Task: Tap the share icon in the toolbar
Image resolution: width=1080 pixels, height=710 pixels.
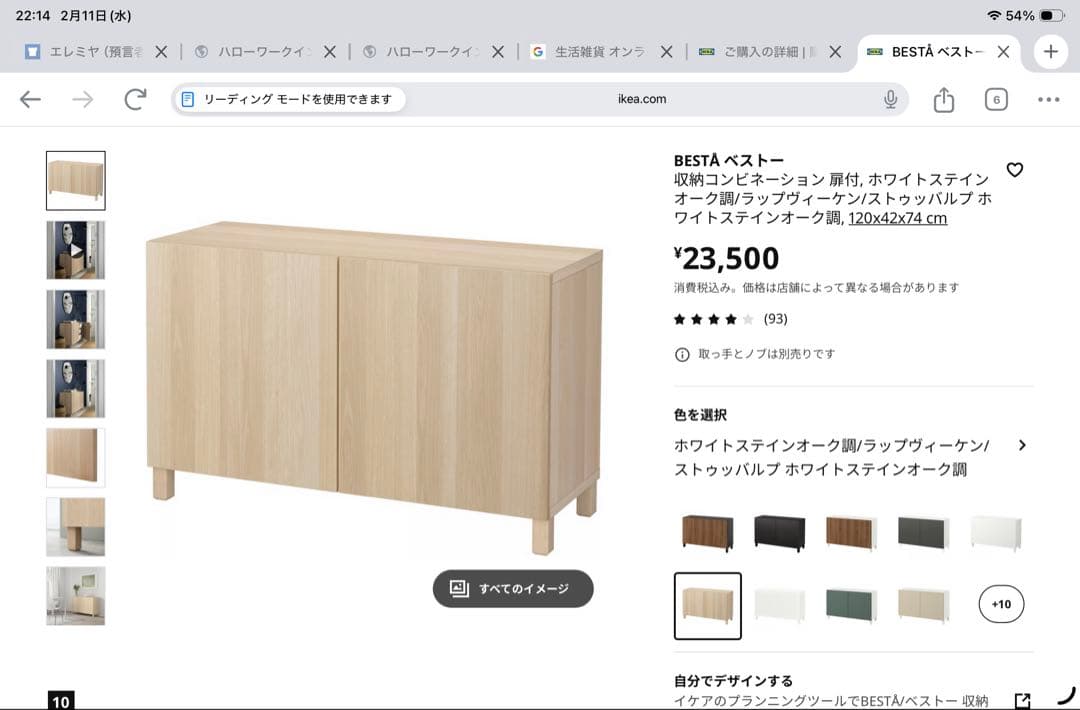Action: coord(943,99)
